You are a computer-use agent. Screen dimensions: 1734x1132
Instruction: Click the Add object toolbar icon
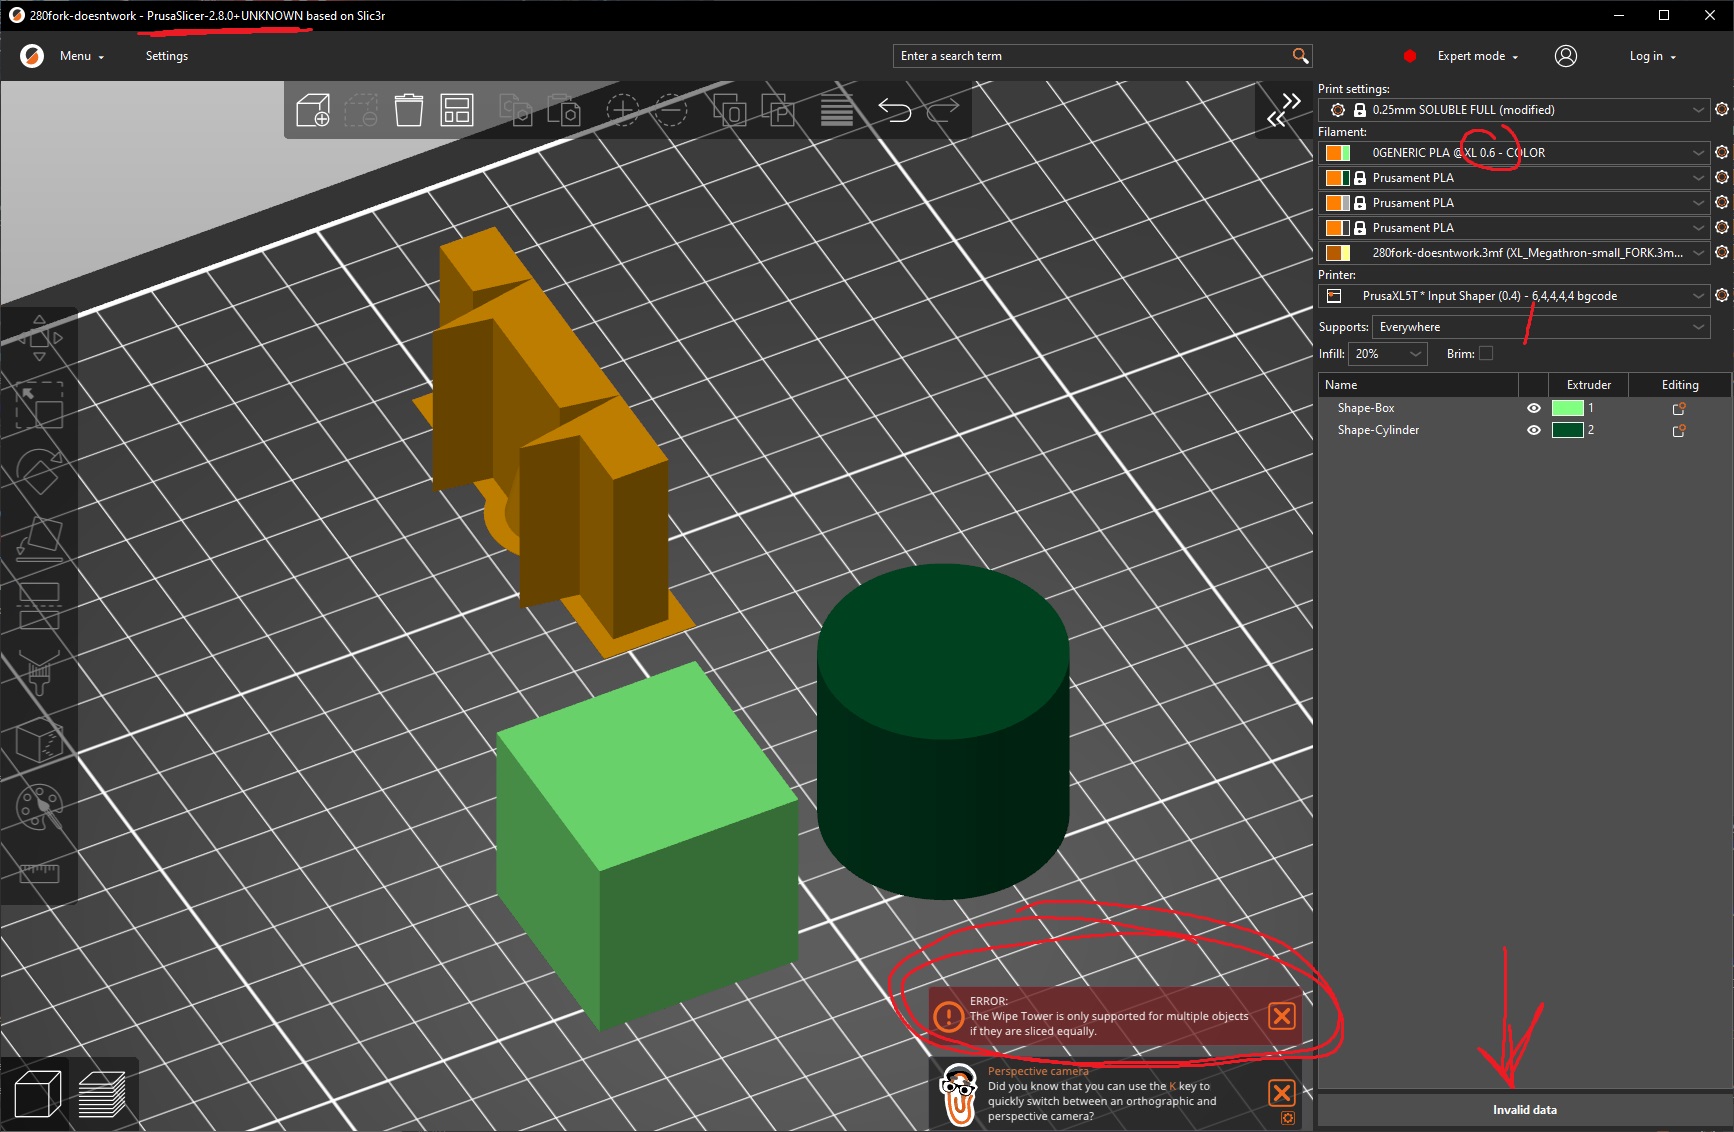click(313, 110)
